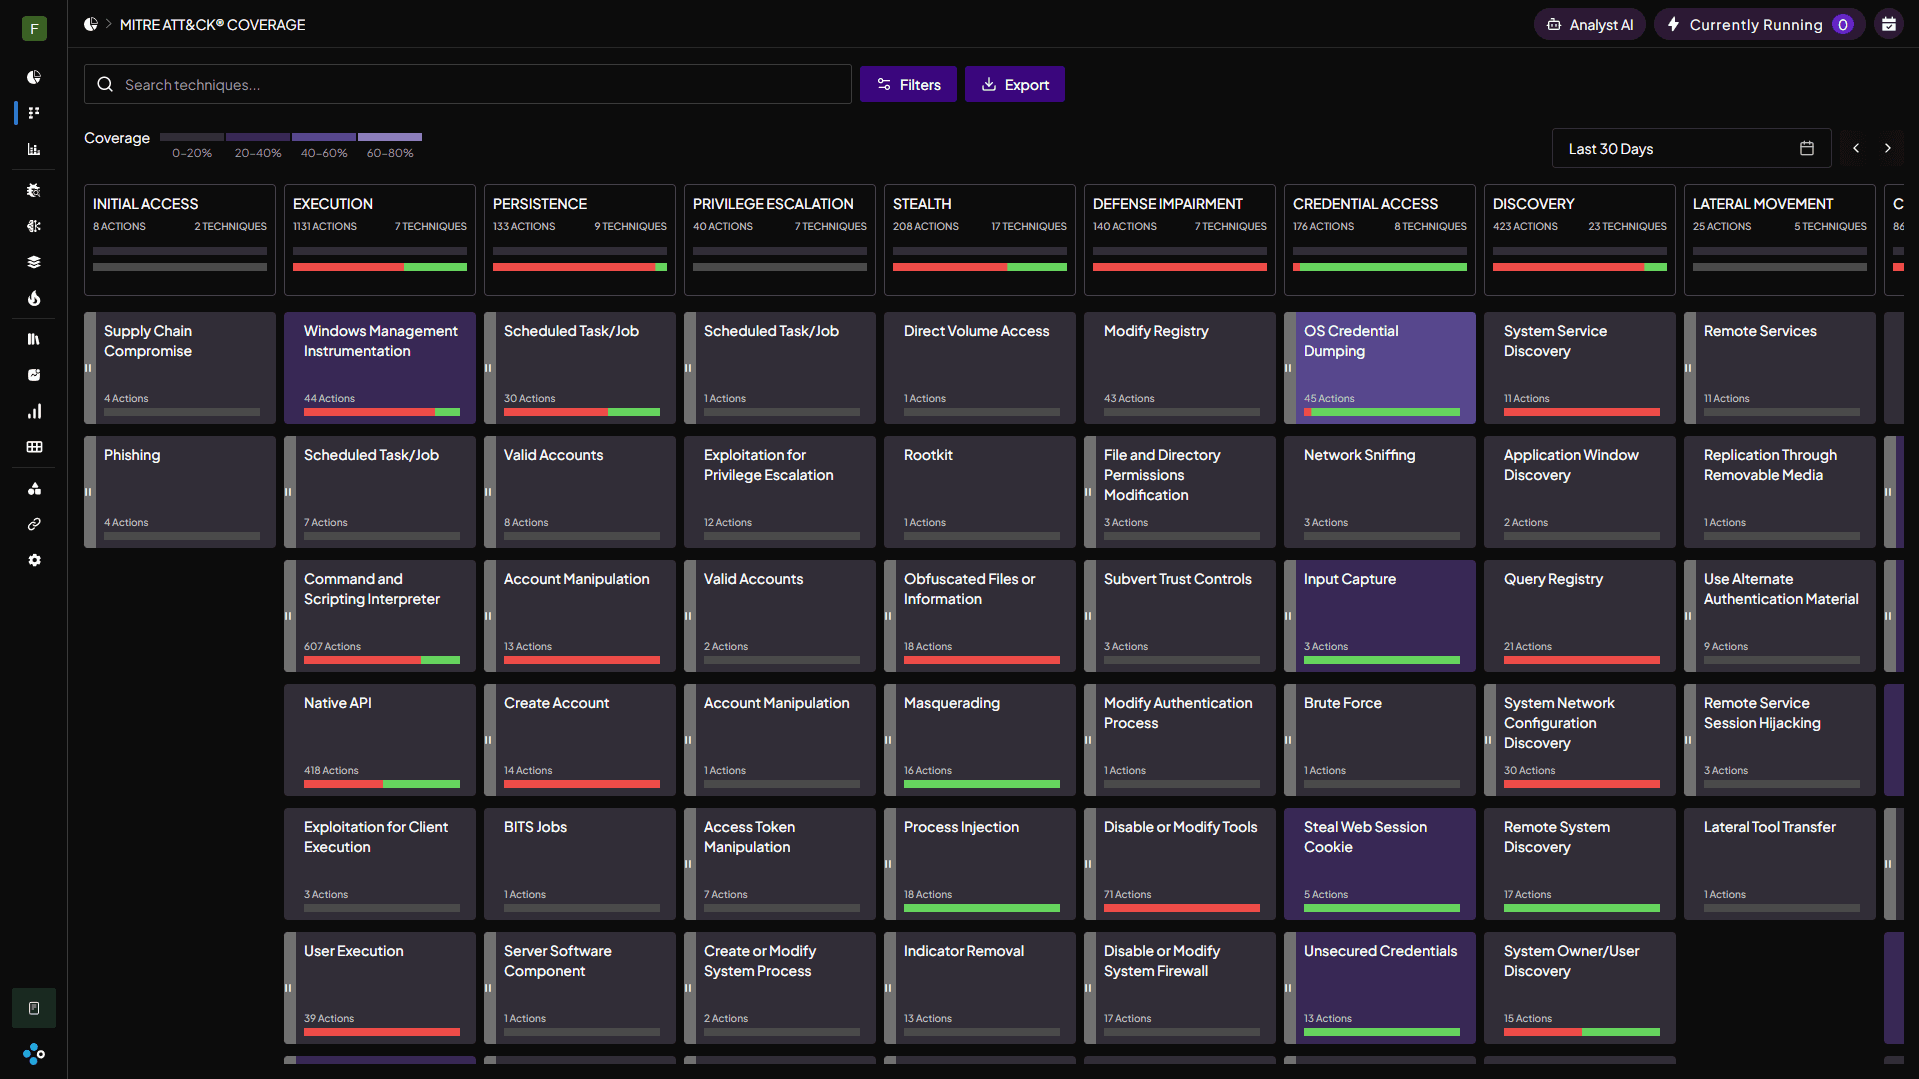Click the breadcrumb home icon beside page title
Viewport: 1919px width, 1079px height.
(x=91, y=24)
